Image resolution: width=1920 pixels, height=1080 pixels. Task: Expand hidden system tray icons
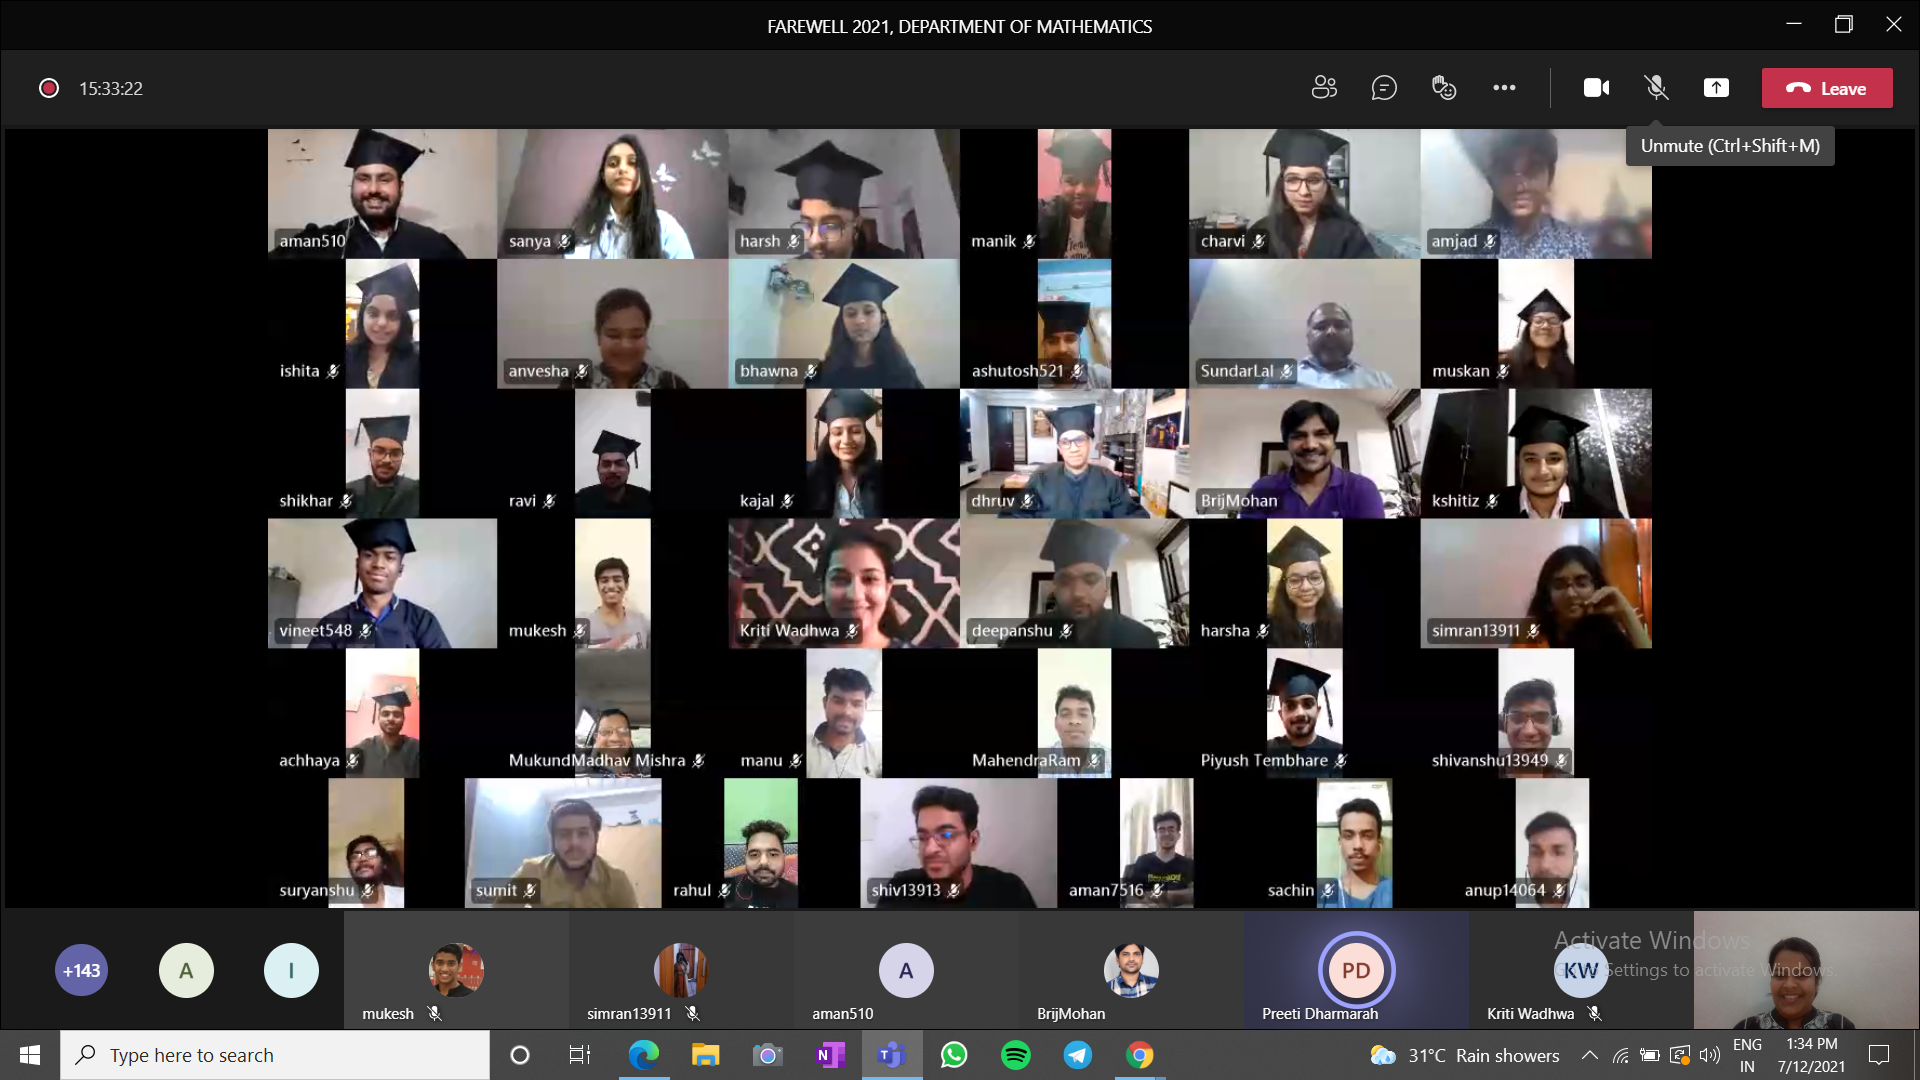1589,1055
